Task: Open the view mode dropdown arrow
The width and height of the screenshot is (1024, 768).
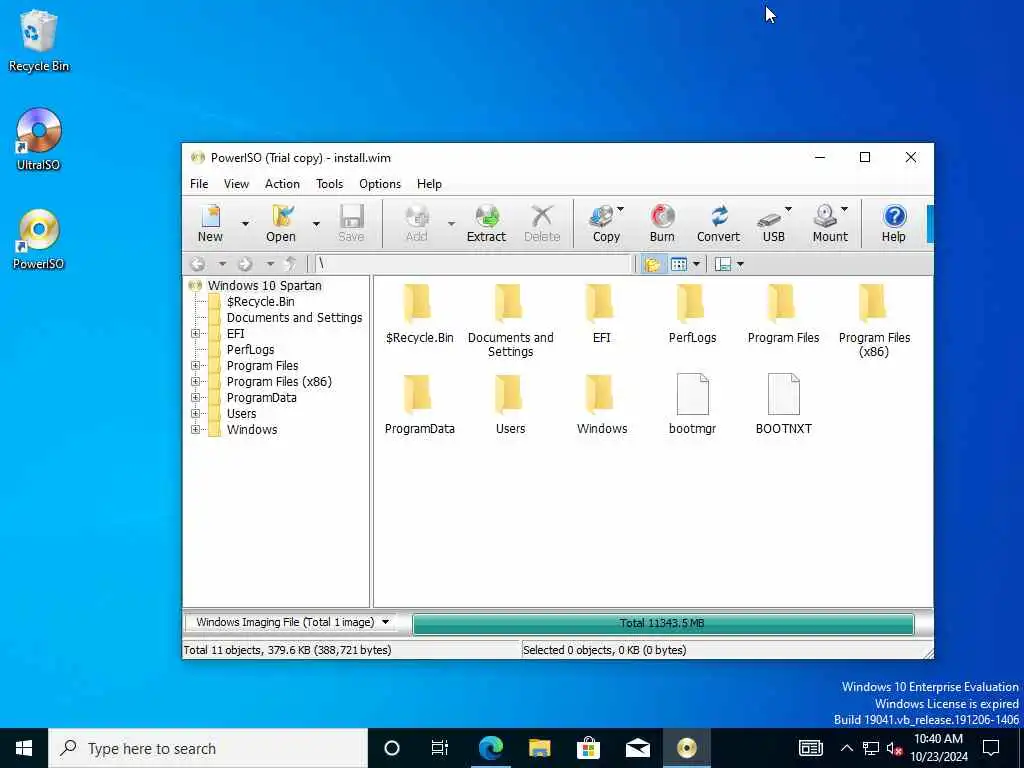Action: (696, 264)
